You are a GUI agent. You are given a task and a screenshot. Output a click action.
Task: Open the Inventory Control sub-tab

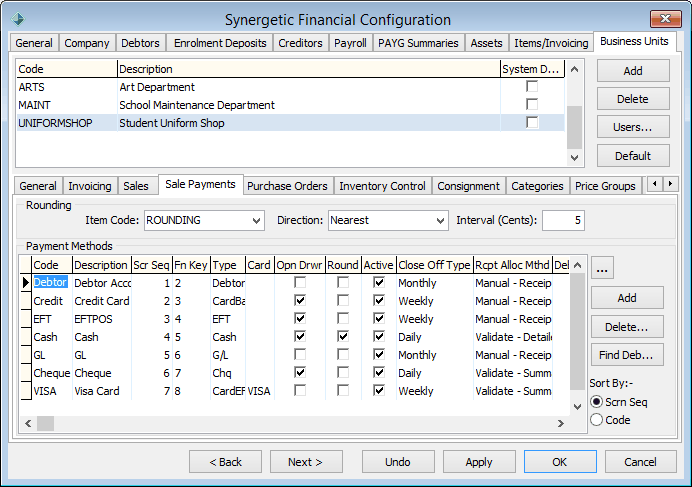[x=382, y=186]
